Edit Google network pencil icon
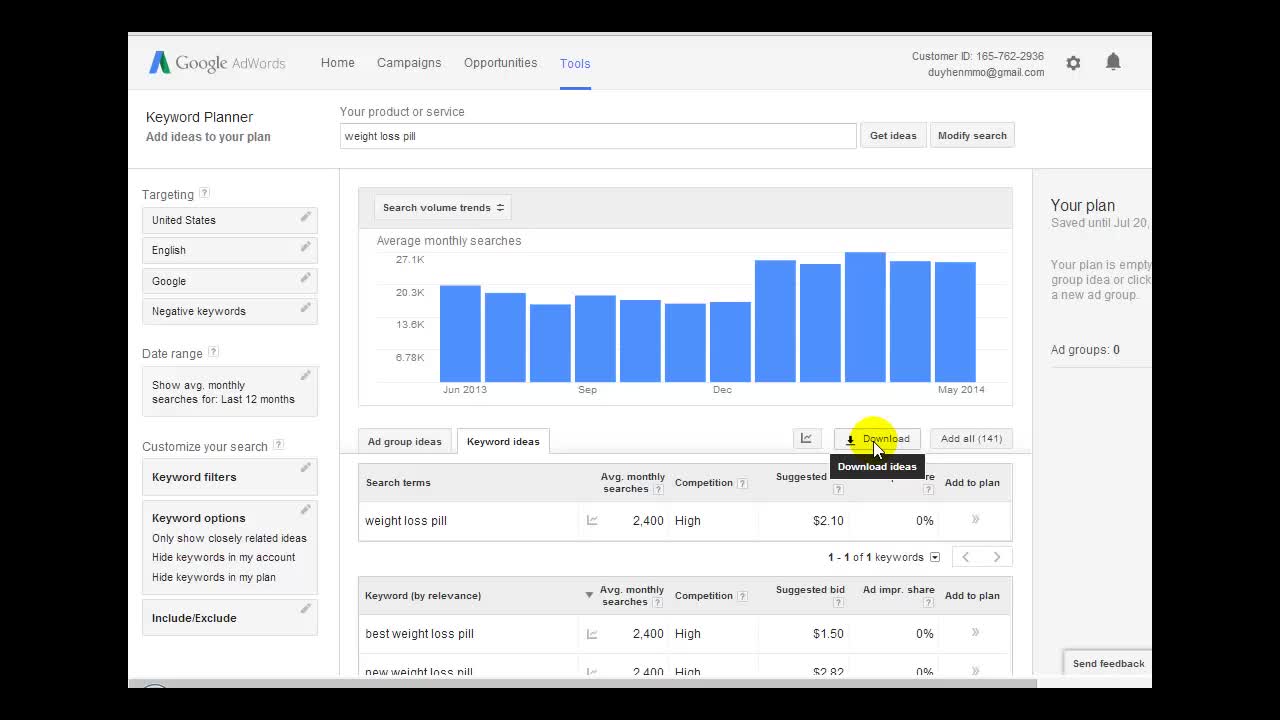 (306, 278)
